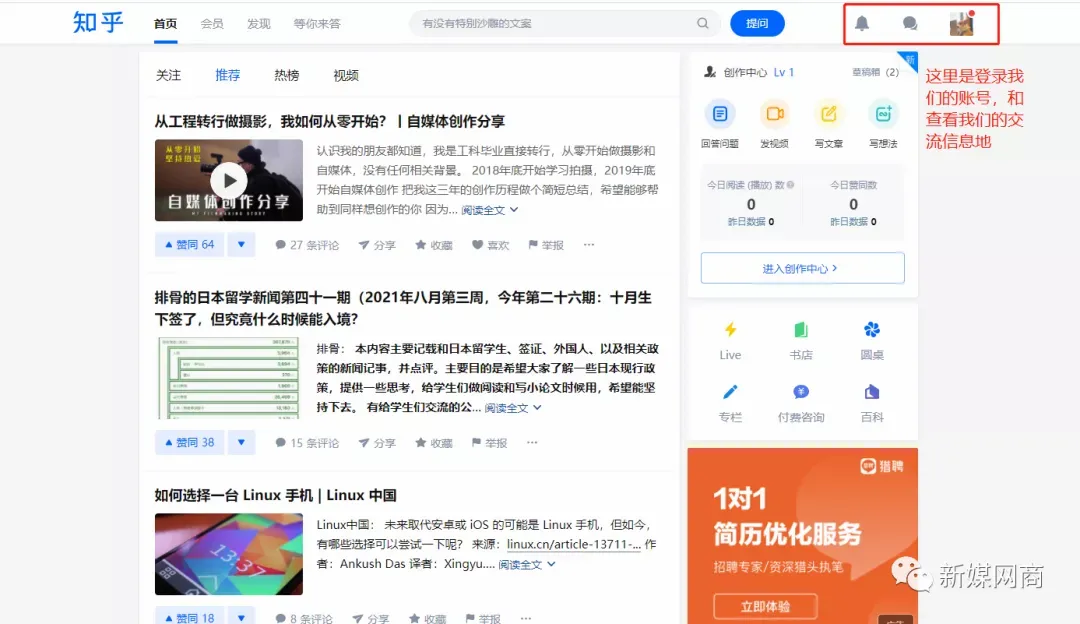Open 进入创作中心 link

pyautogui.click(x=802, y=268)
